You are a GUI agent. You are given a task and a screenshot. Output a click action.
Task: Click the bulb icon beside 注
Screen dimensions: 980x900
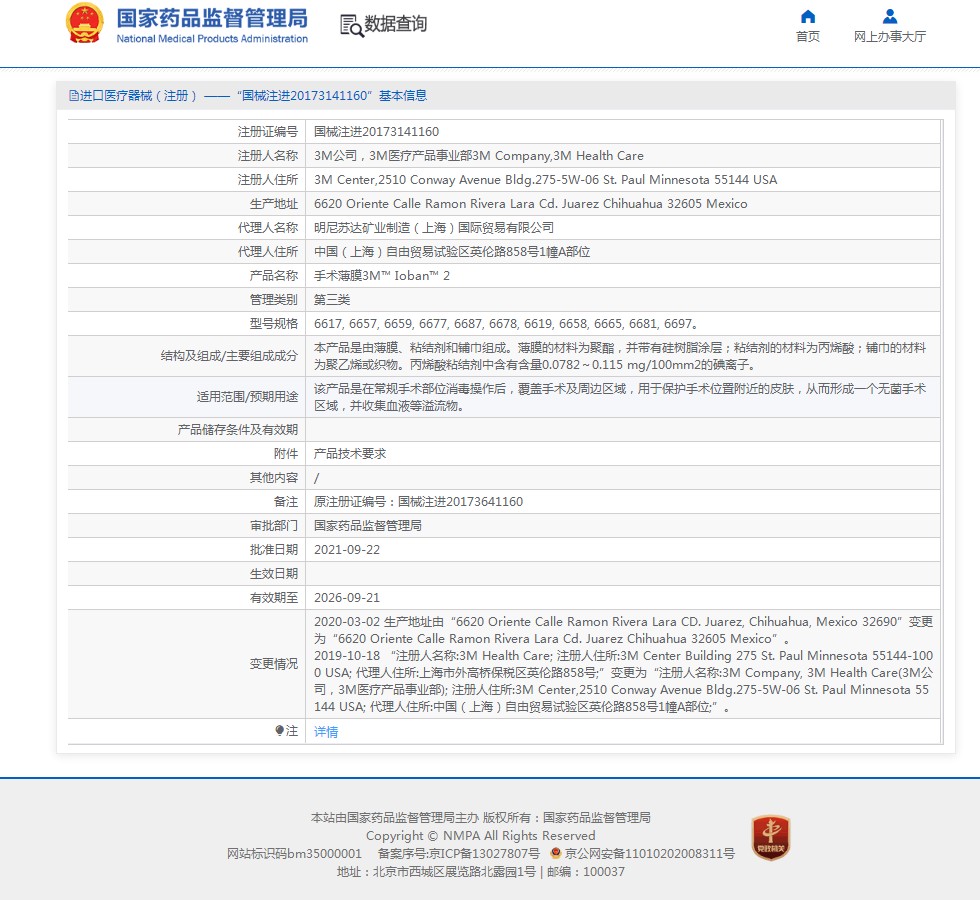coord(279,730)
